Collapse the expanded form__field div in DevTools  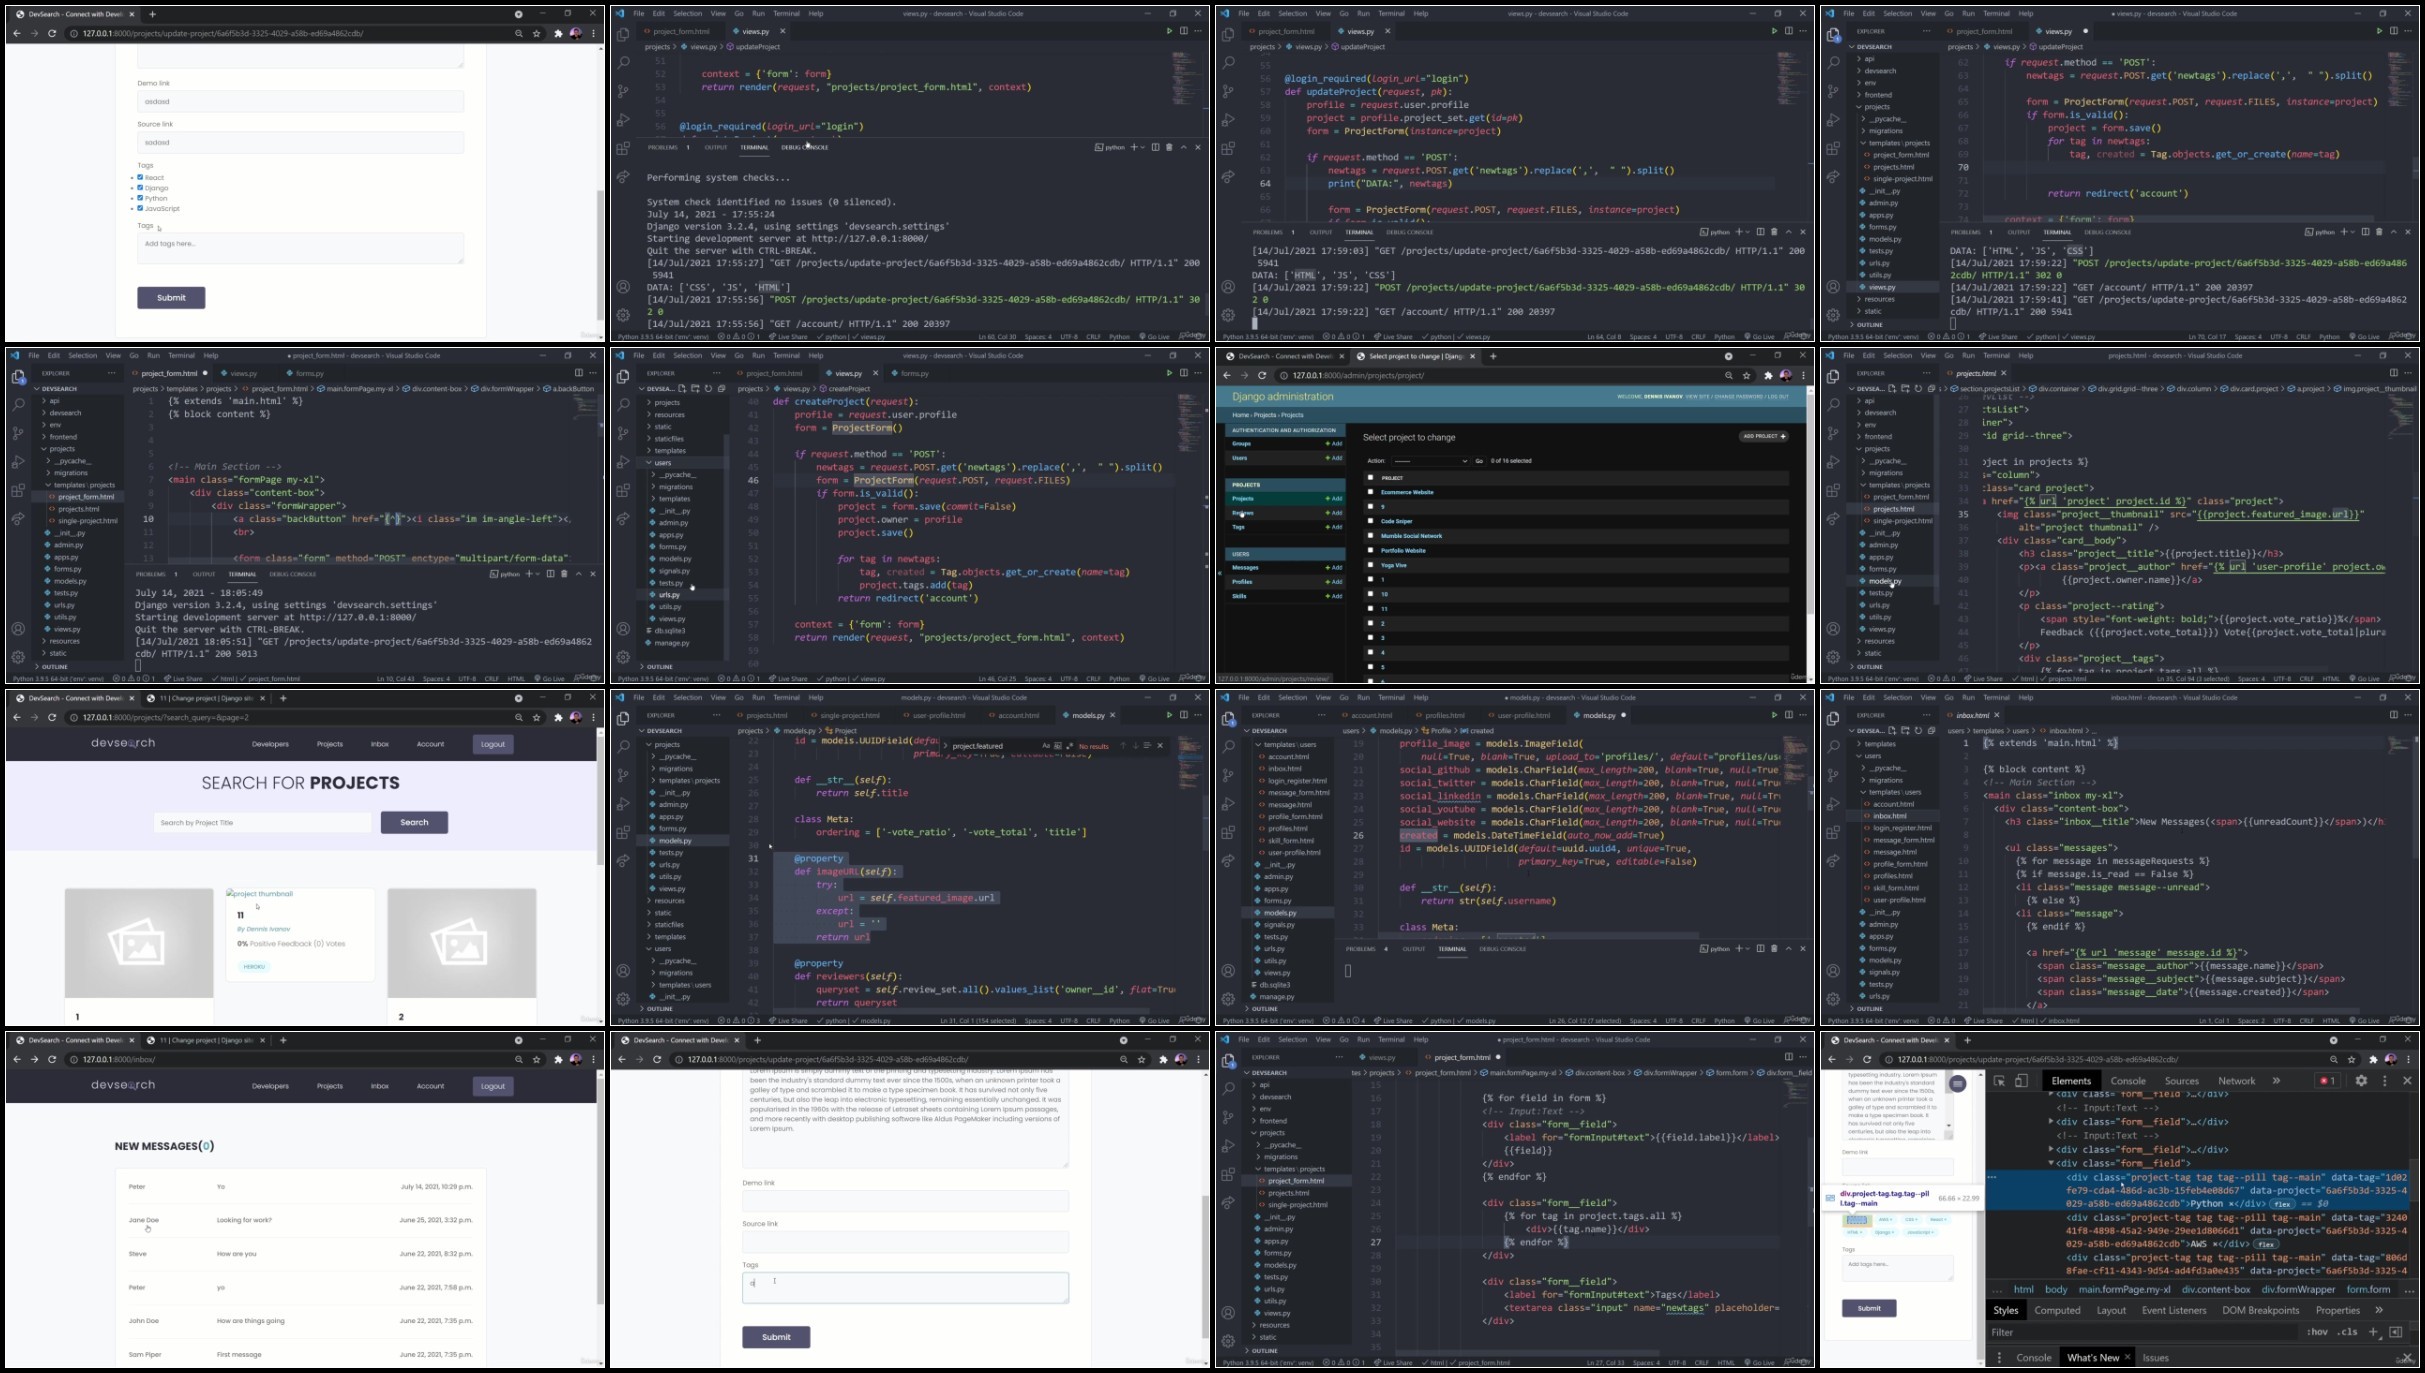[2051, 1163]
